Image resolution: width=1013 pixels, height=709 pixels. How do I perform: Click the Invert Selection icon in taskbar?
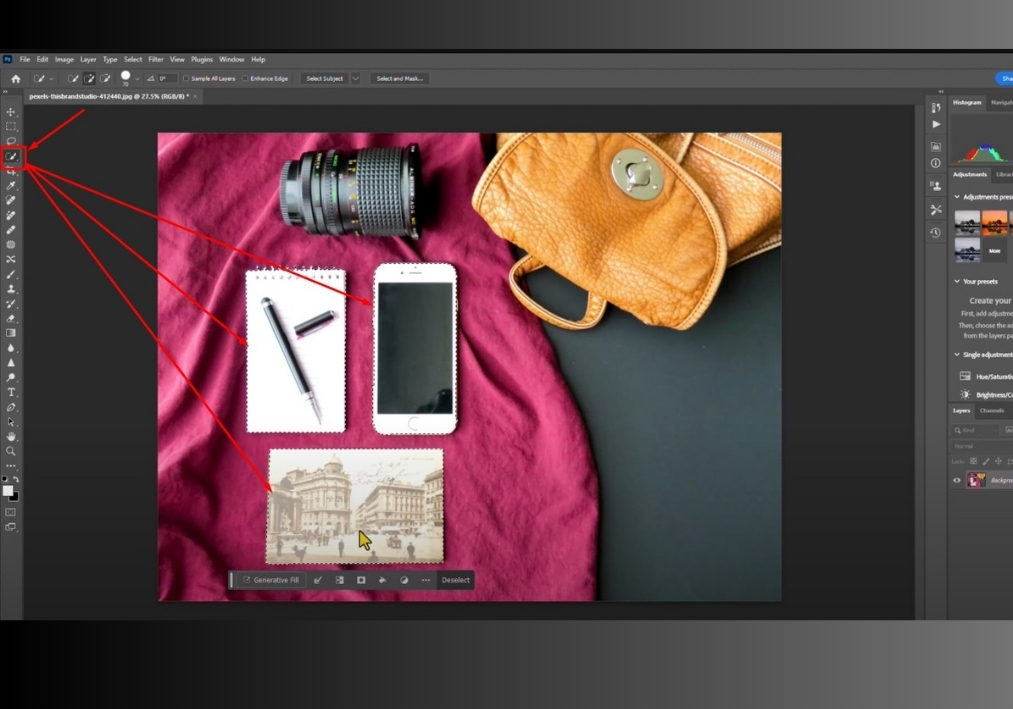(x=340, y=580)
